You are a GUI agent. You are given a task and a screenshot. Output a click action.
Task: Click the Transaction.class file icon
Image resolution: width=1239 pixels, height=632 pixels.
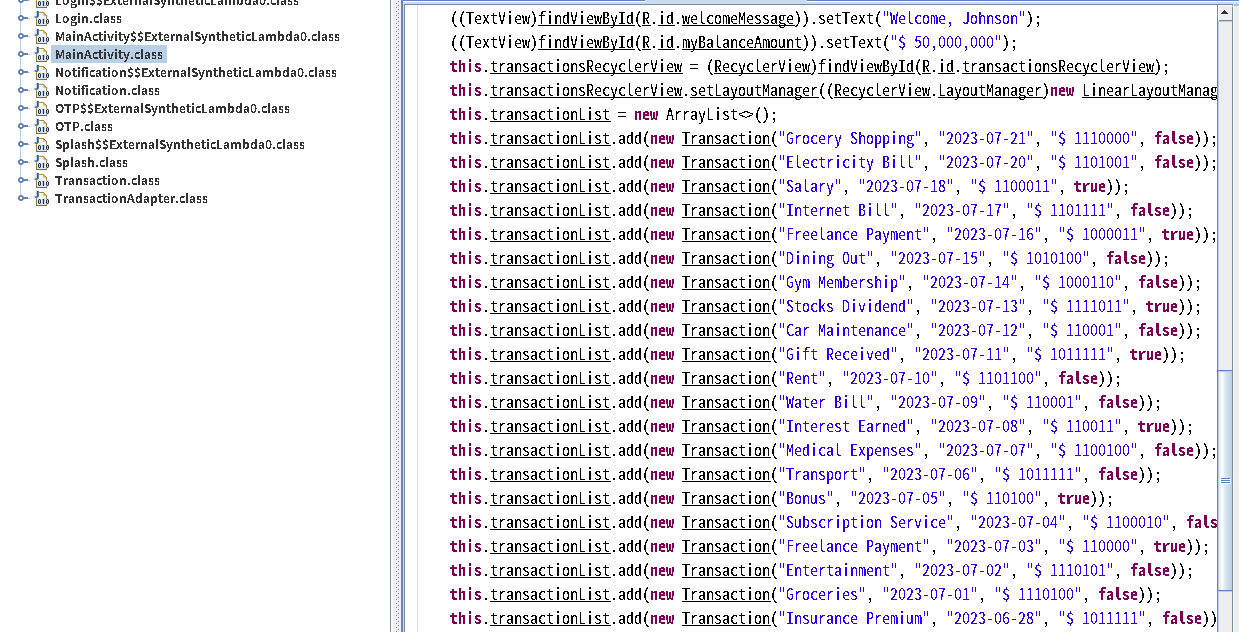(x=41, y=181)
